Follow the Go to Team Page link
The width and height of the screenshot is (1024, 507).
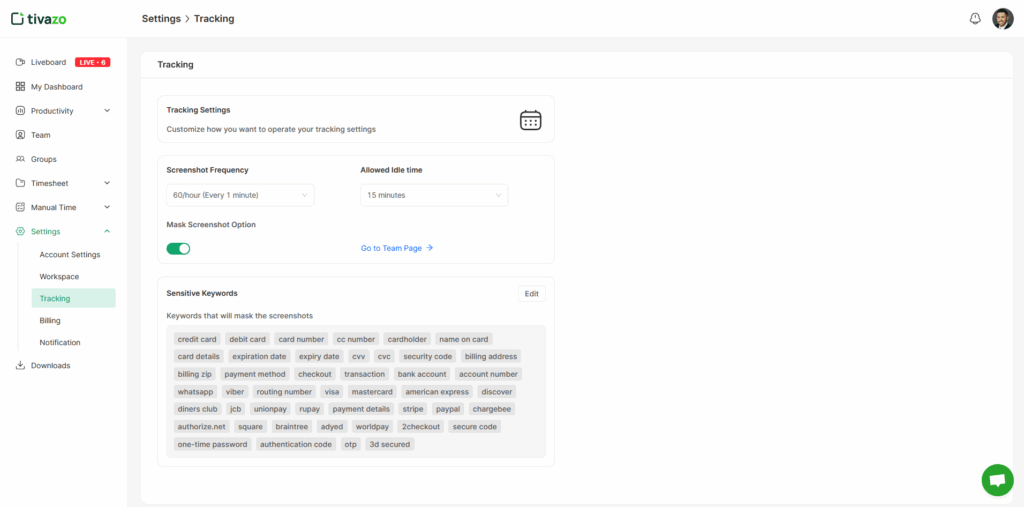397,248
